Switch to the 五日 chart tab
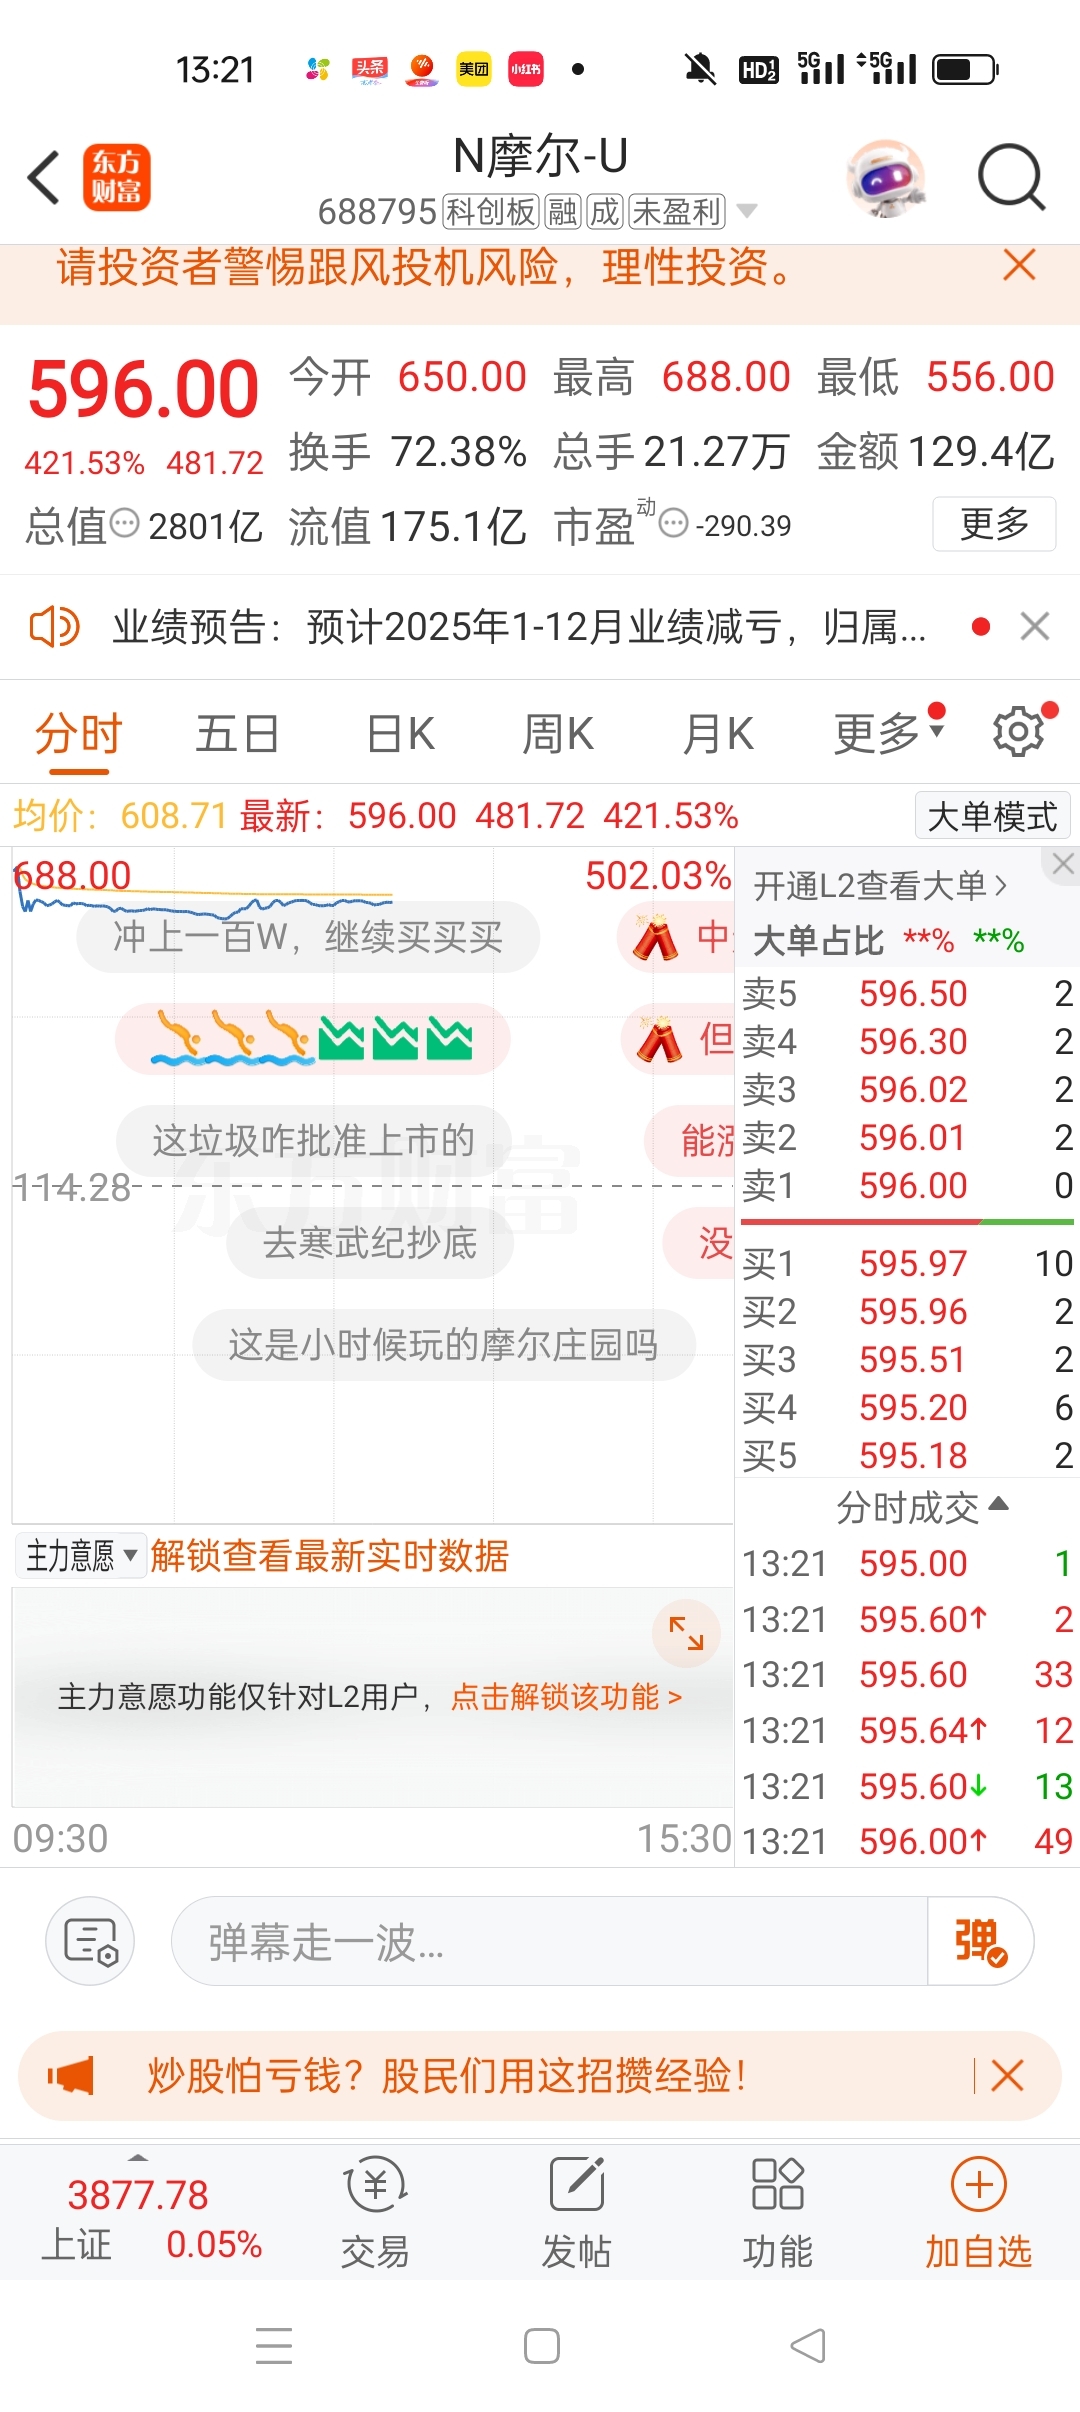This screenshot has height=2412, width=1080. (x=237, y=735)
